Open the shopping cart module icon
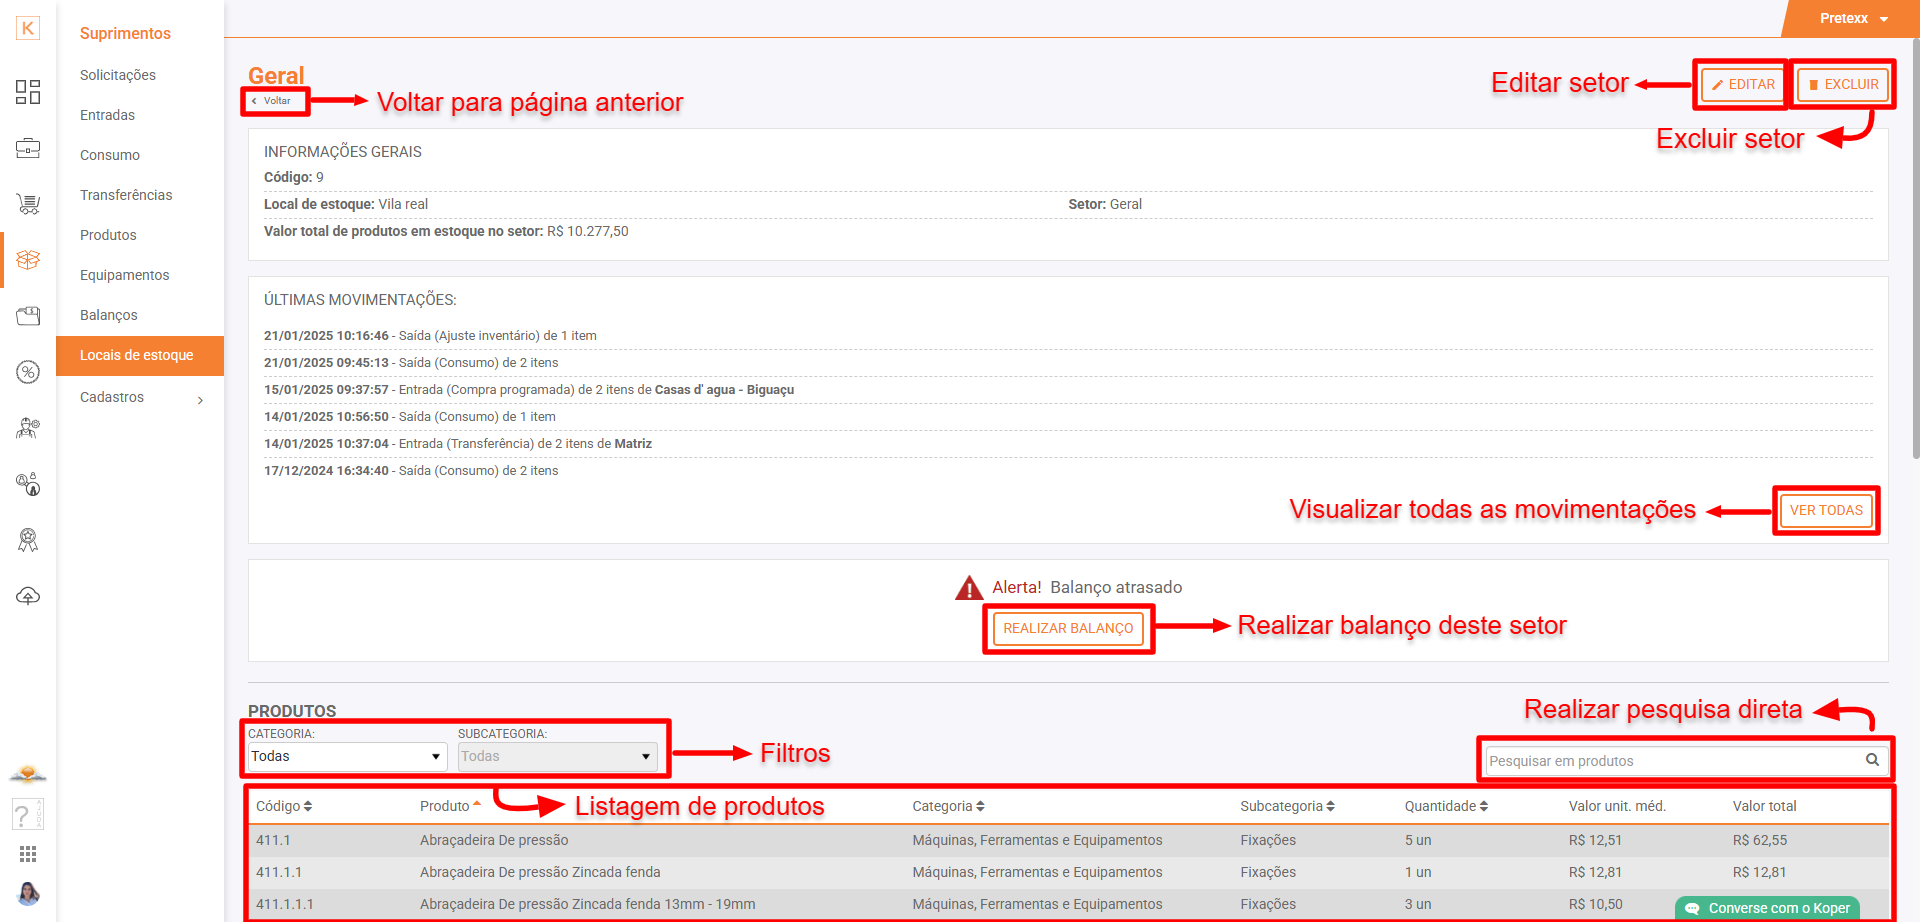Viewport: 1920px width, 922px height. pyautogui.click(x=28, y=205)
